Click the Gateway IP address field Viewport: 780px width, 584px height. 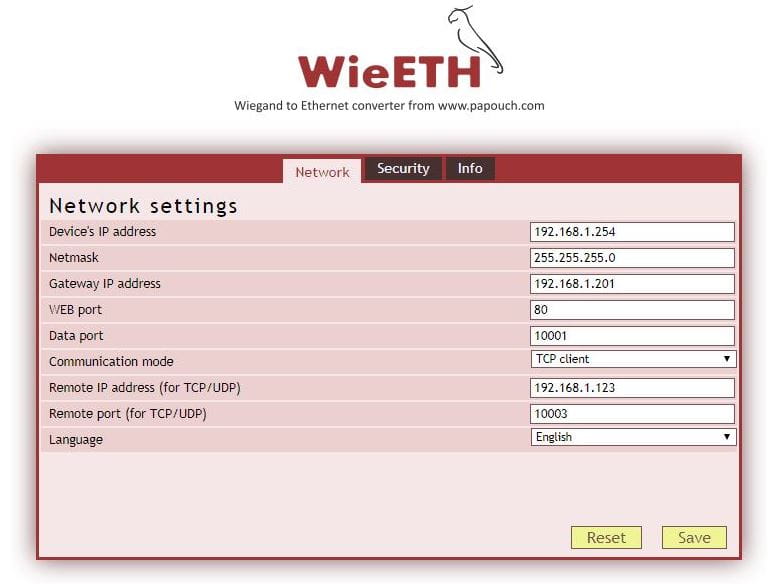click(x=632, y=284)
